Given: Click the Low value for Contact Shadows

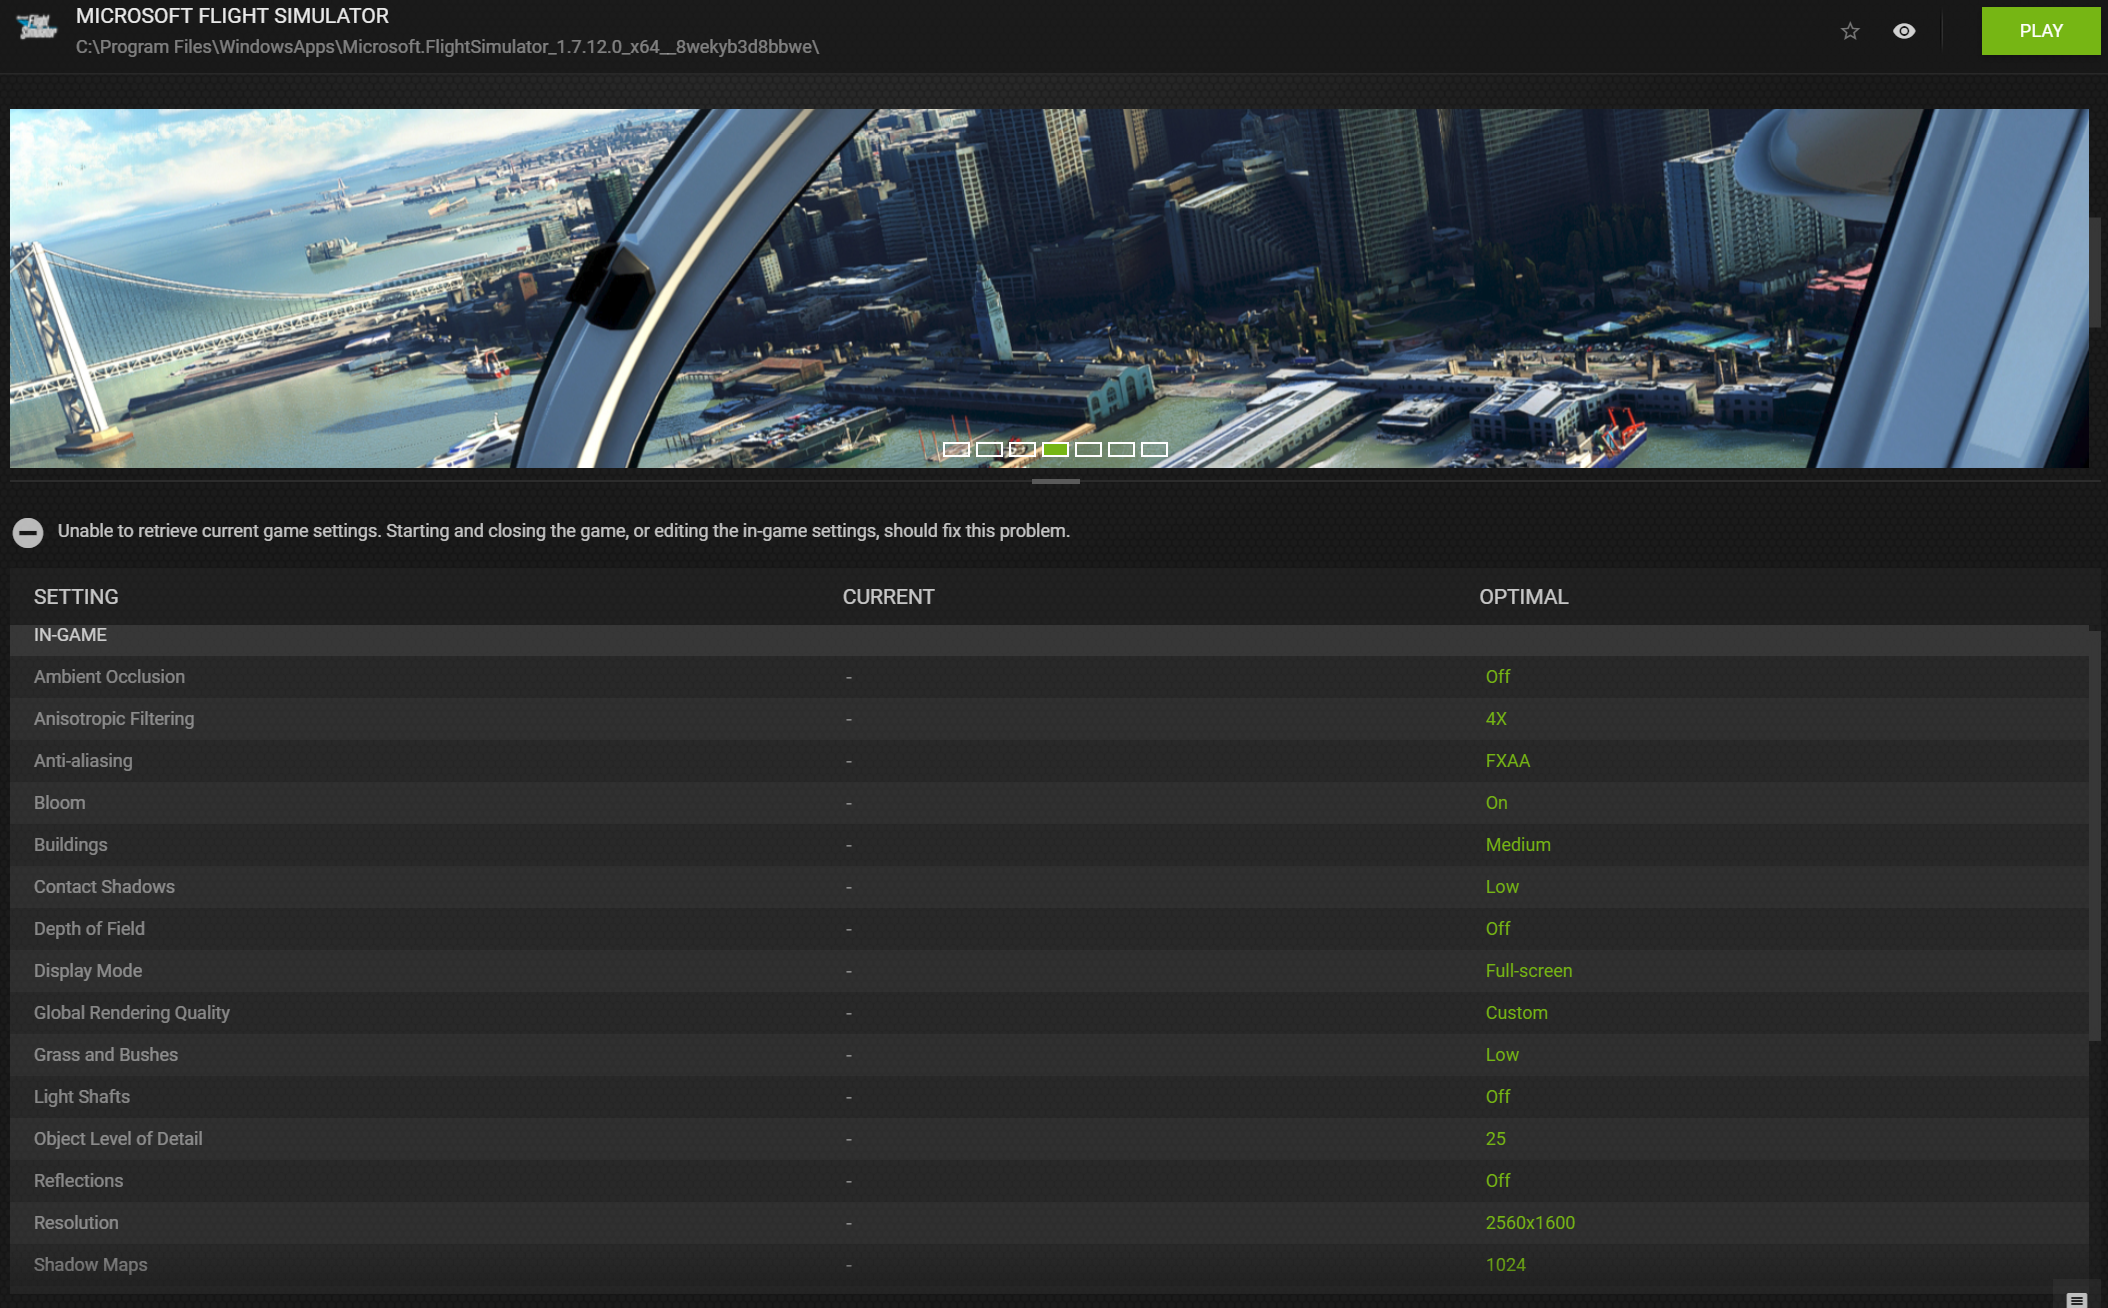Looking at the screenshot, I should click(1502, 887).
